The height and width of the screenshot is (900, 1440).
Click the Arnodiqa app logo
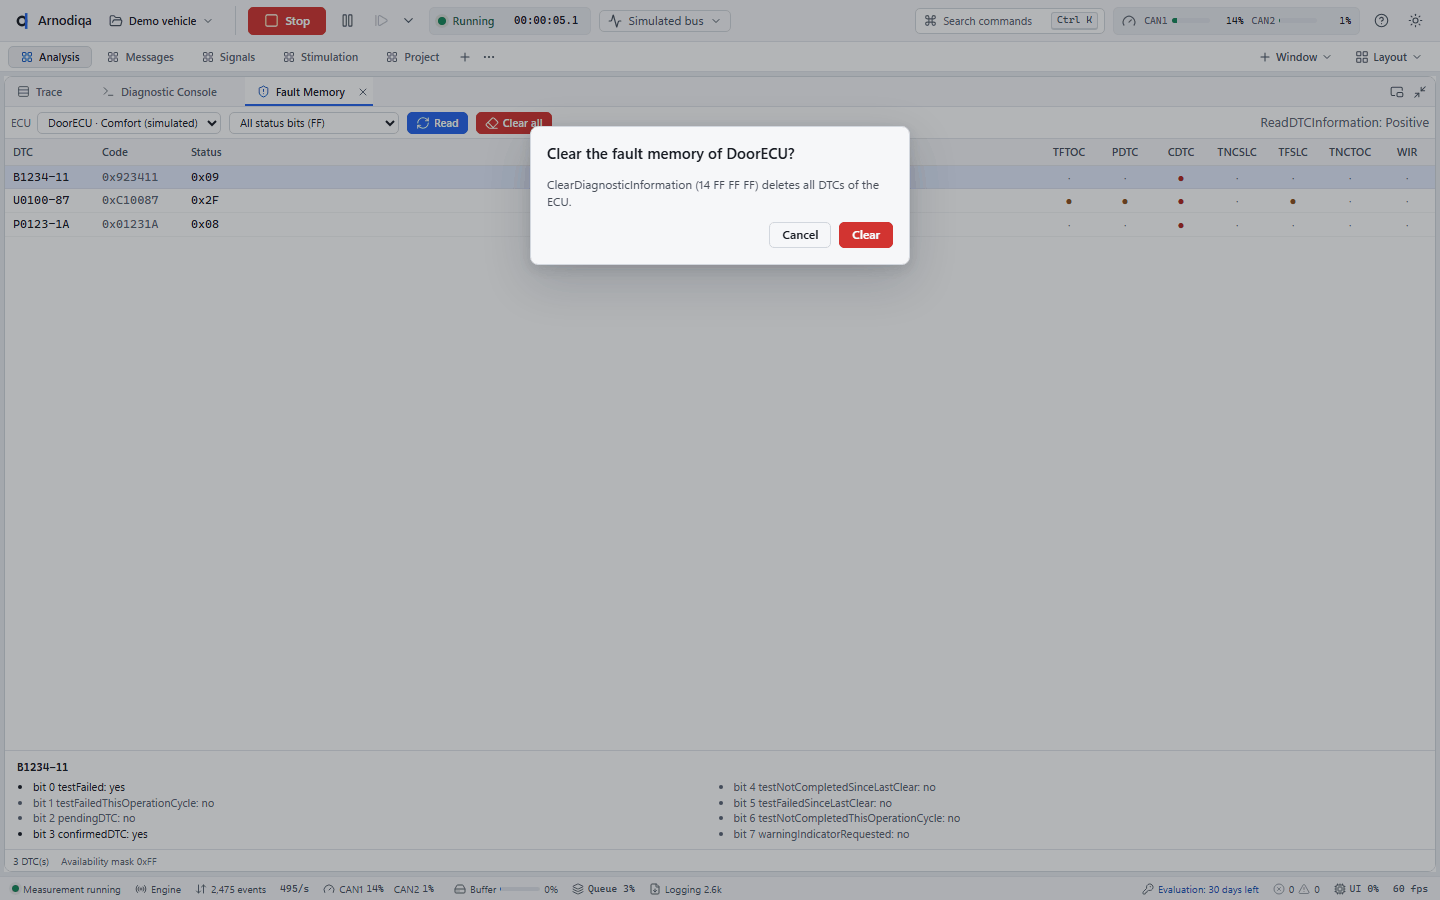(x=22, y=21)
